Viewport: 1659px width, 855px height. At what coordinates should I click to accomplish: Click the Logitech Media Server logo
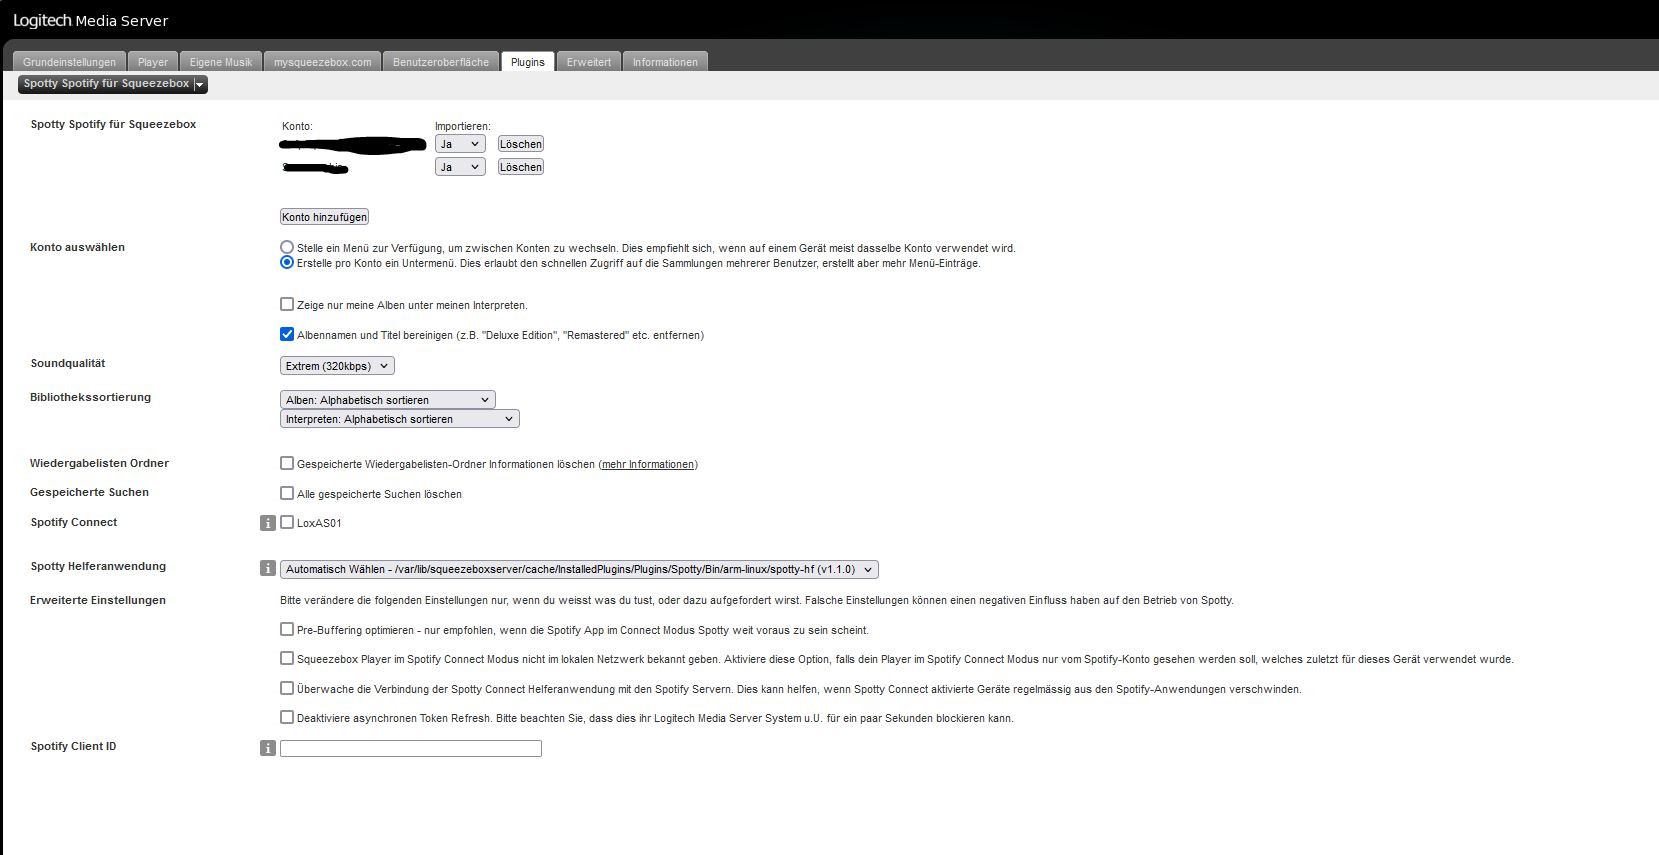tap(90, 21)
